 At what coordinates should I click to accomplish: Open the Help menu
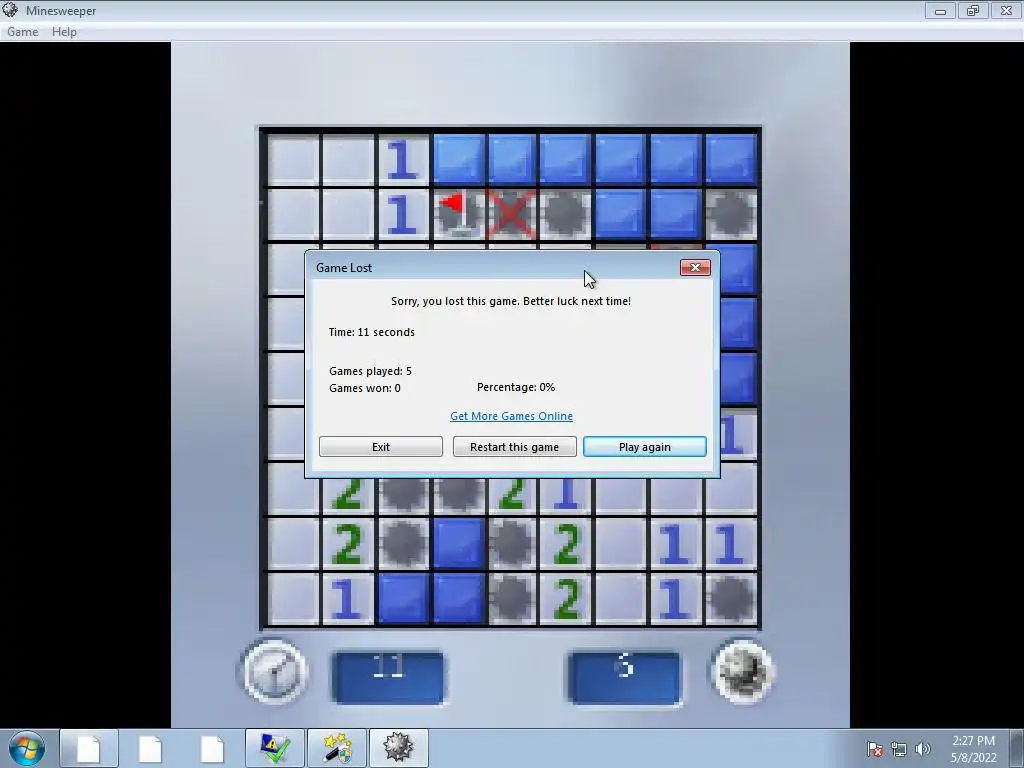click(x=64, y=32)
